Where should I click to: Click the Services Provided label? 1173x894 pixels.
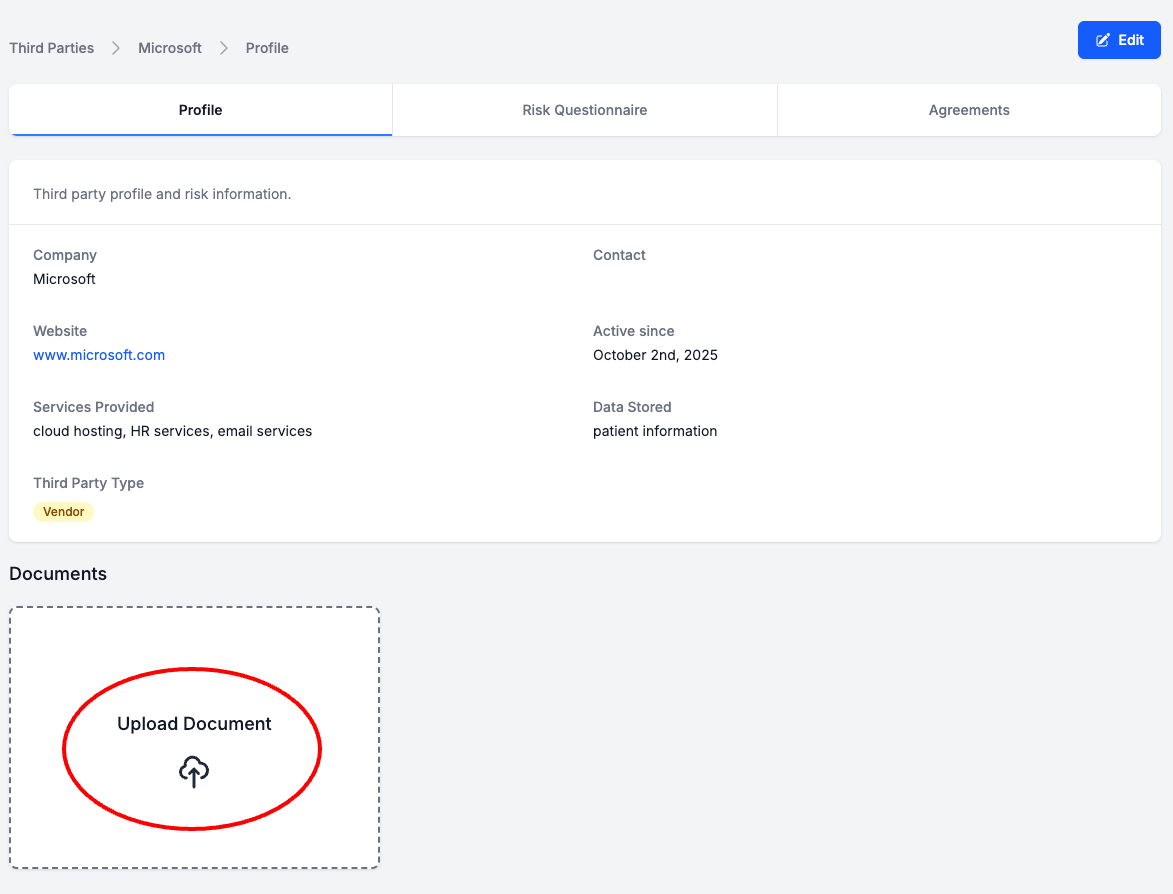(94, 407)
